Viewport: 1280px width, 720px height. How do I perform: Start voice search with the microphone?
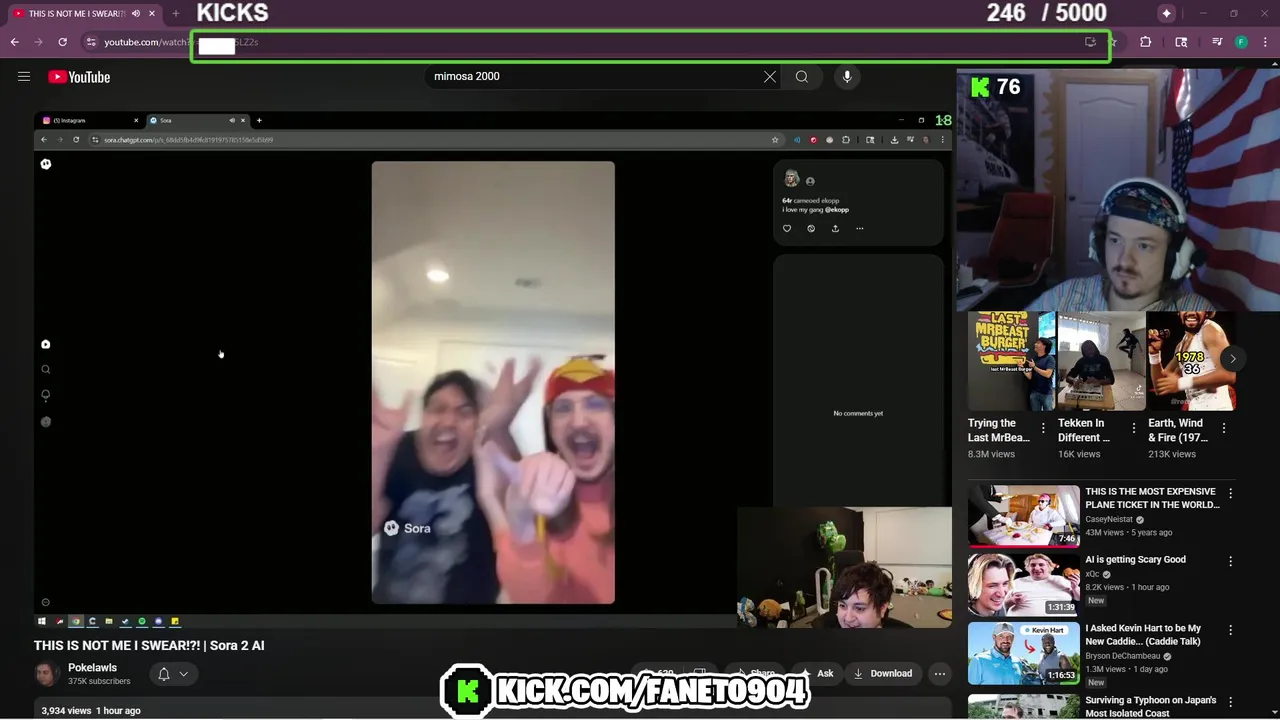847,77
